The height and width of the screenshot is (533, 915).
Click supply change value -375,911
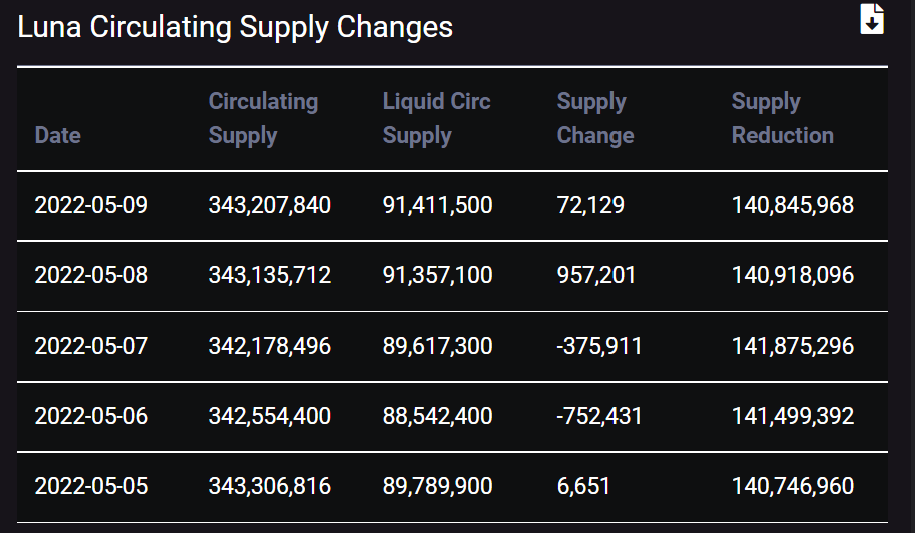(599, 346)
